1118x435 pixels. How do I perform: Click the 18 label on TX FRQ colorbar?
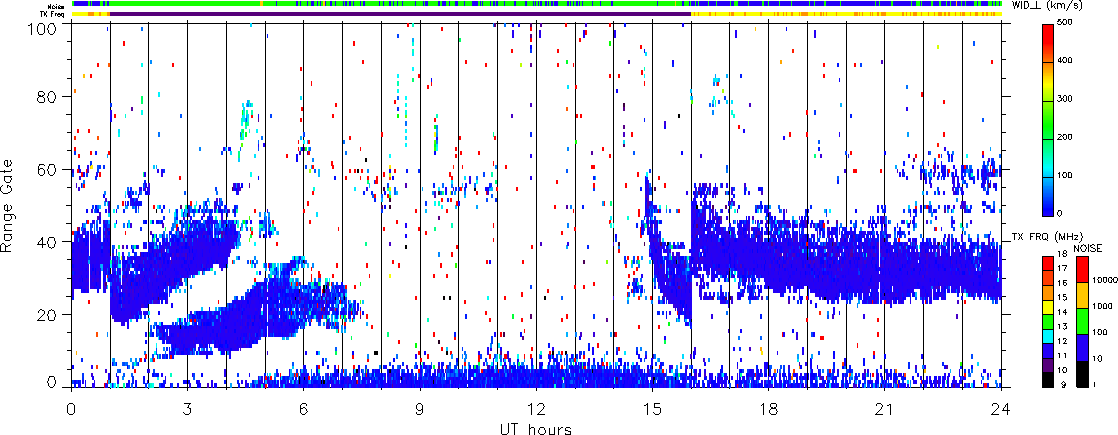coord(1061,255)
